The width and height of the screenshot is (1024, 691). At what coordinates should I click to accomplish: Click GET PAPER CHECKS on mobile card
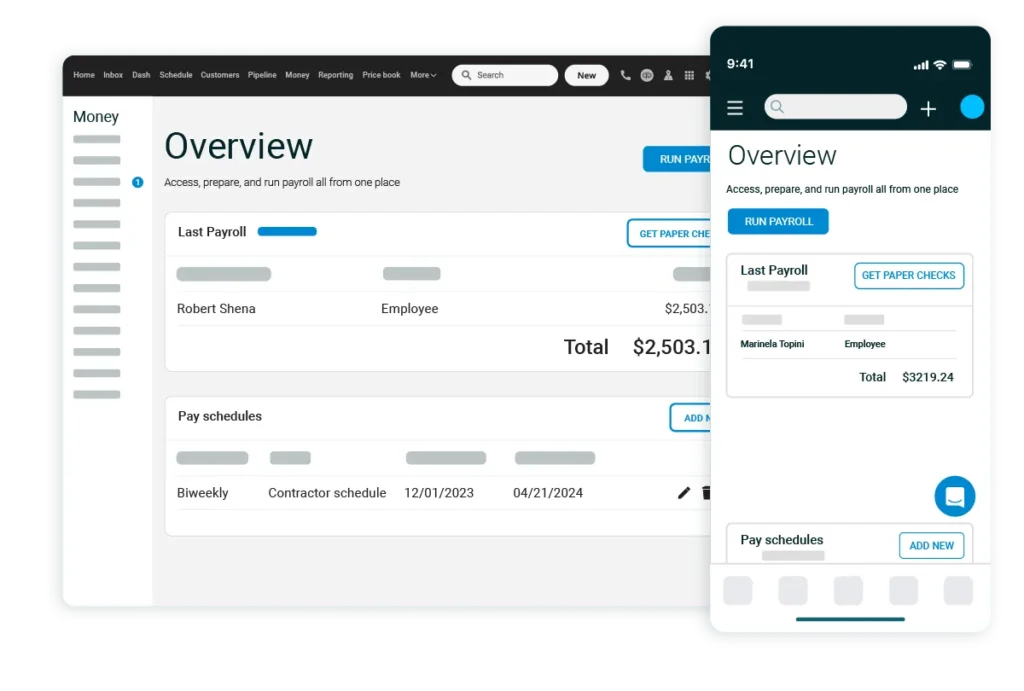pyautogui.click(x=908, y=275)
